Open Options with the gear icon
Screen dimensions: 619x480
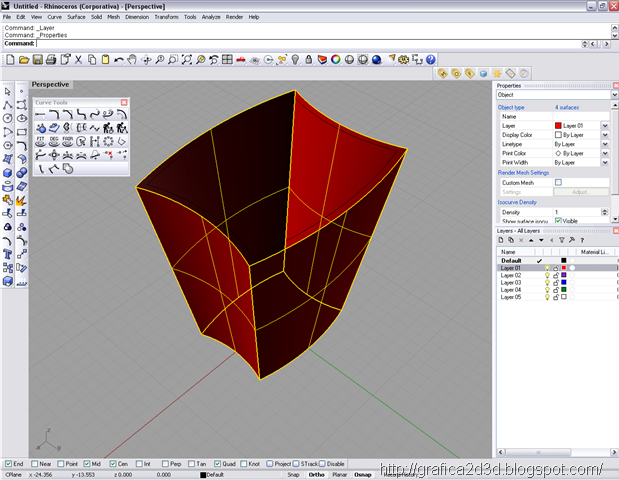pyautogui.click(x=403, y=60)
